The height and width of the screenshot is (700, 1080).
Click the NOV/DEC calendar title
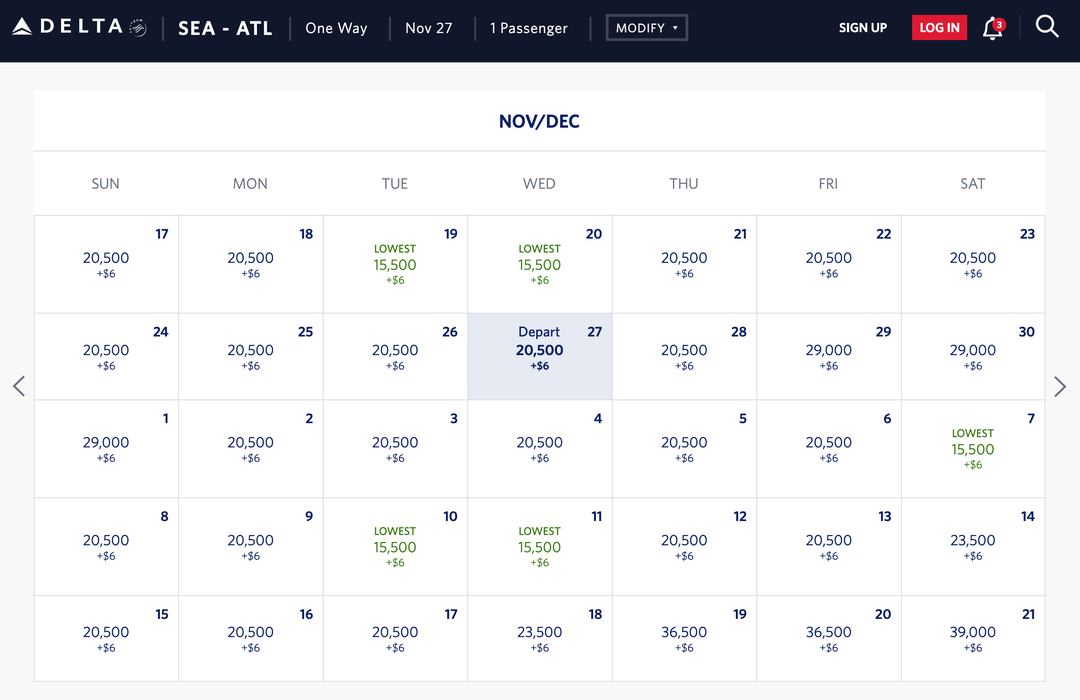click(539, 120)
